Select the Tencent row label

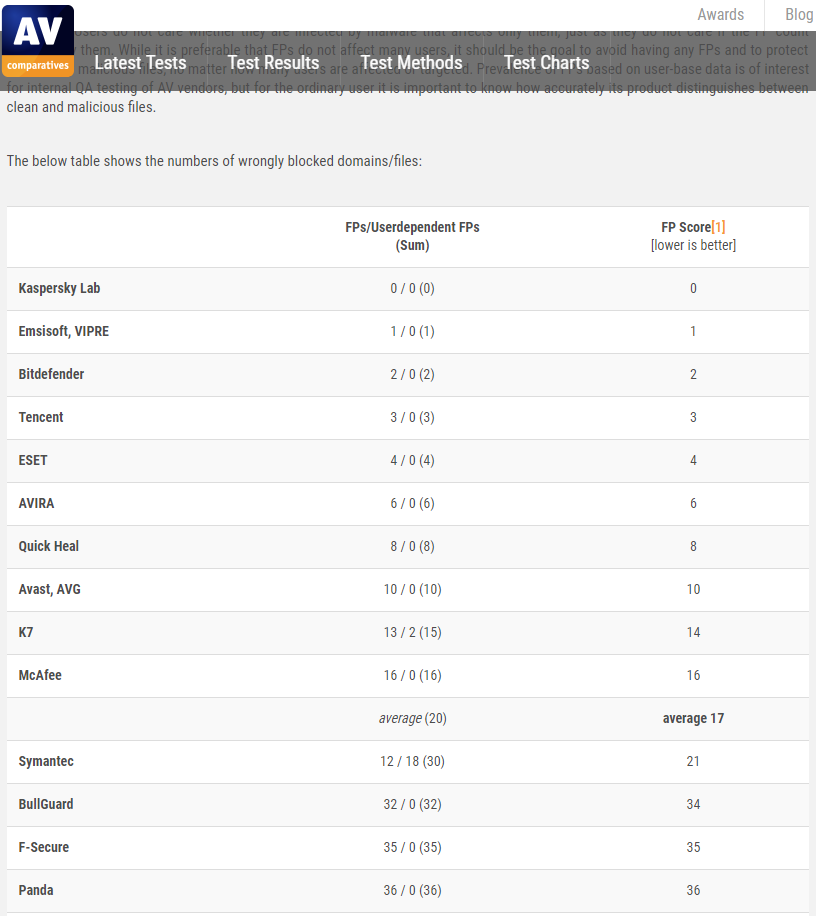tap(41, 417)
